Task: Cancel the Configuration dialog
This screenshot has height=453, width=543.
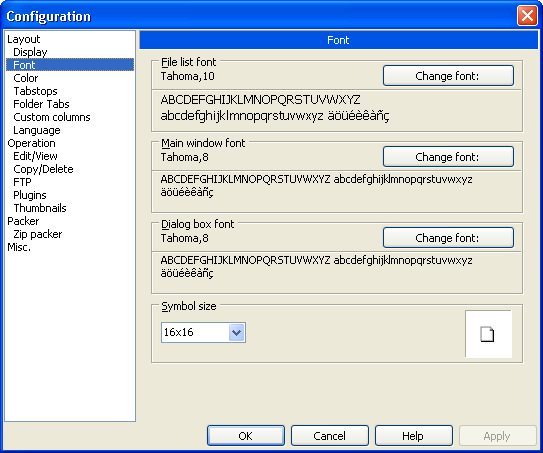Action: pyautogui.click(x=330, y=436)
